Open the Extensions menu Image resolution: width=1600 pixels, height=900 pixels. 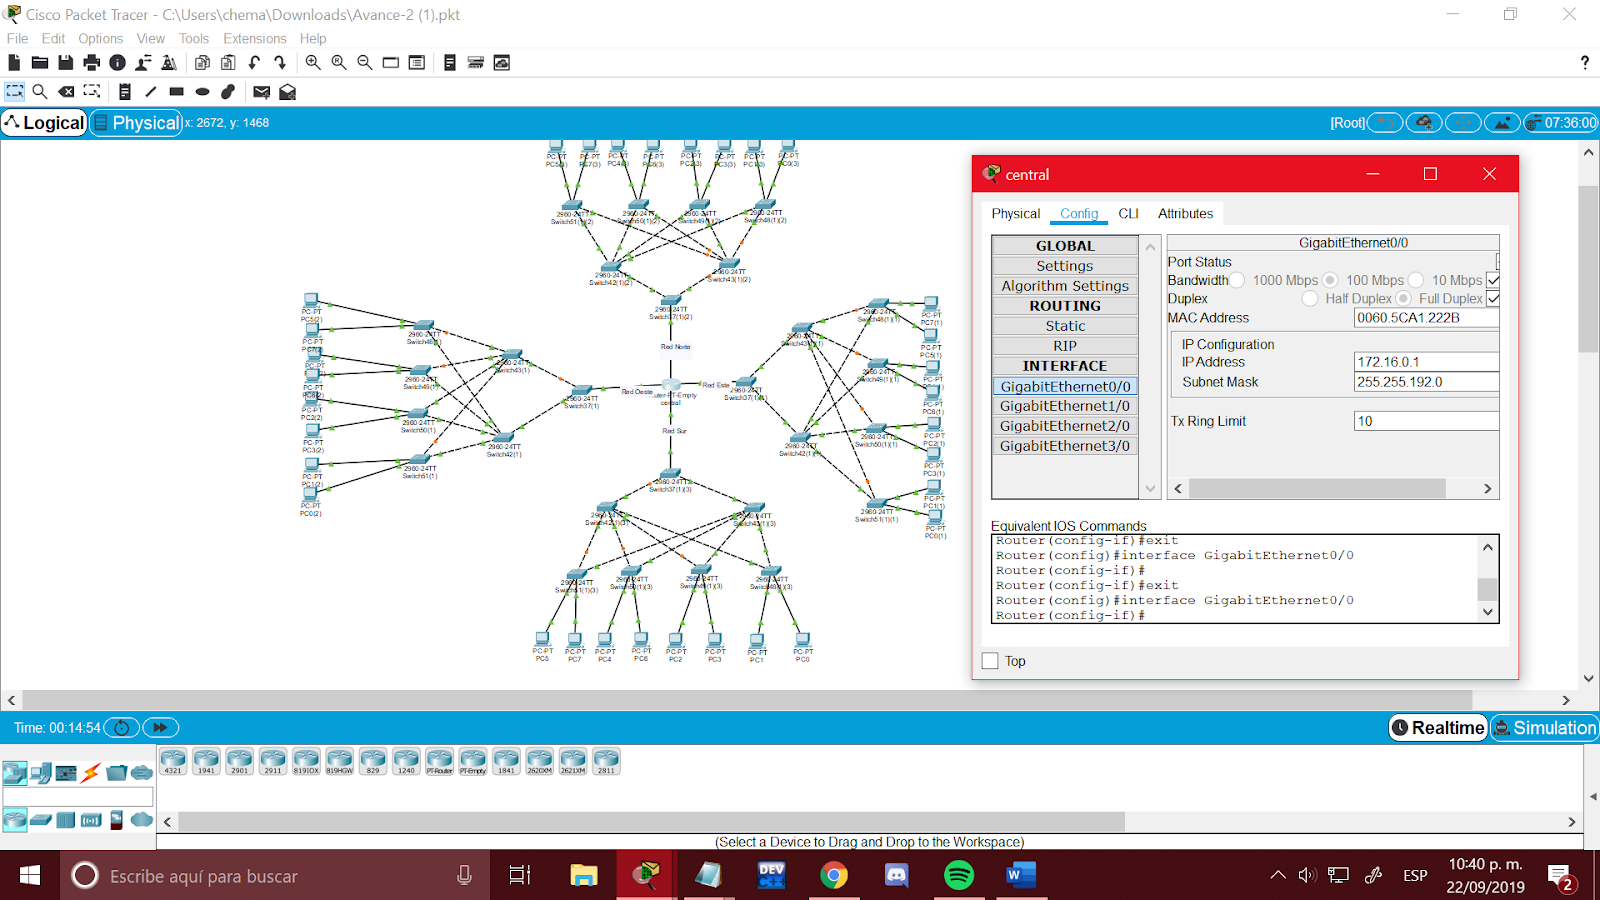pyautogui.click(x=254, y=38)
